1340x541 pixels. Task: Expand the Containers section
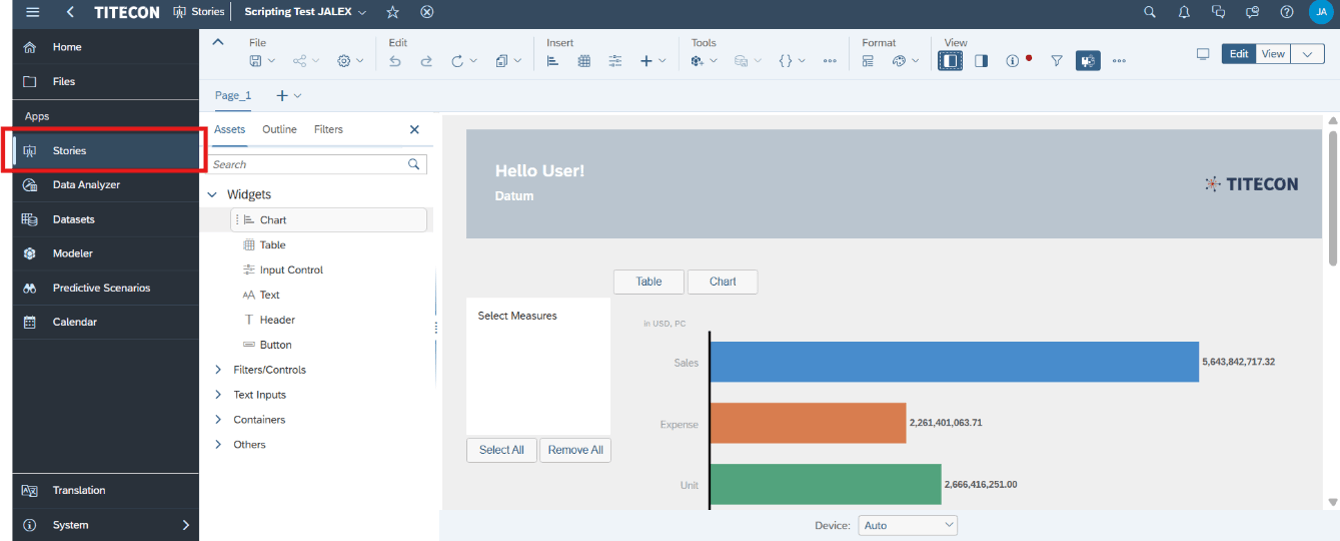pos(218,420)
